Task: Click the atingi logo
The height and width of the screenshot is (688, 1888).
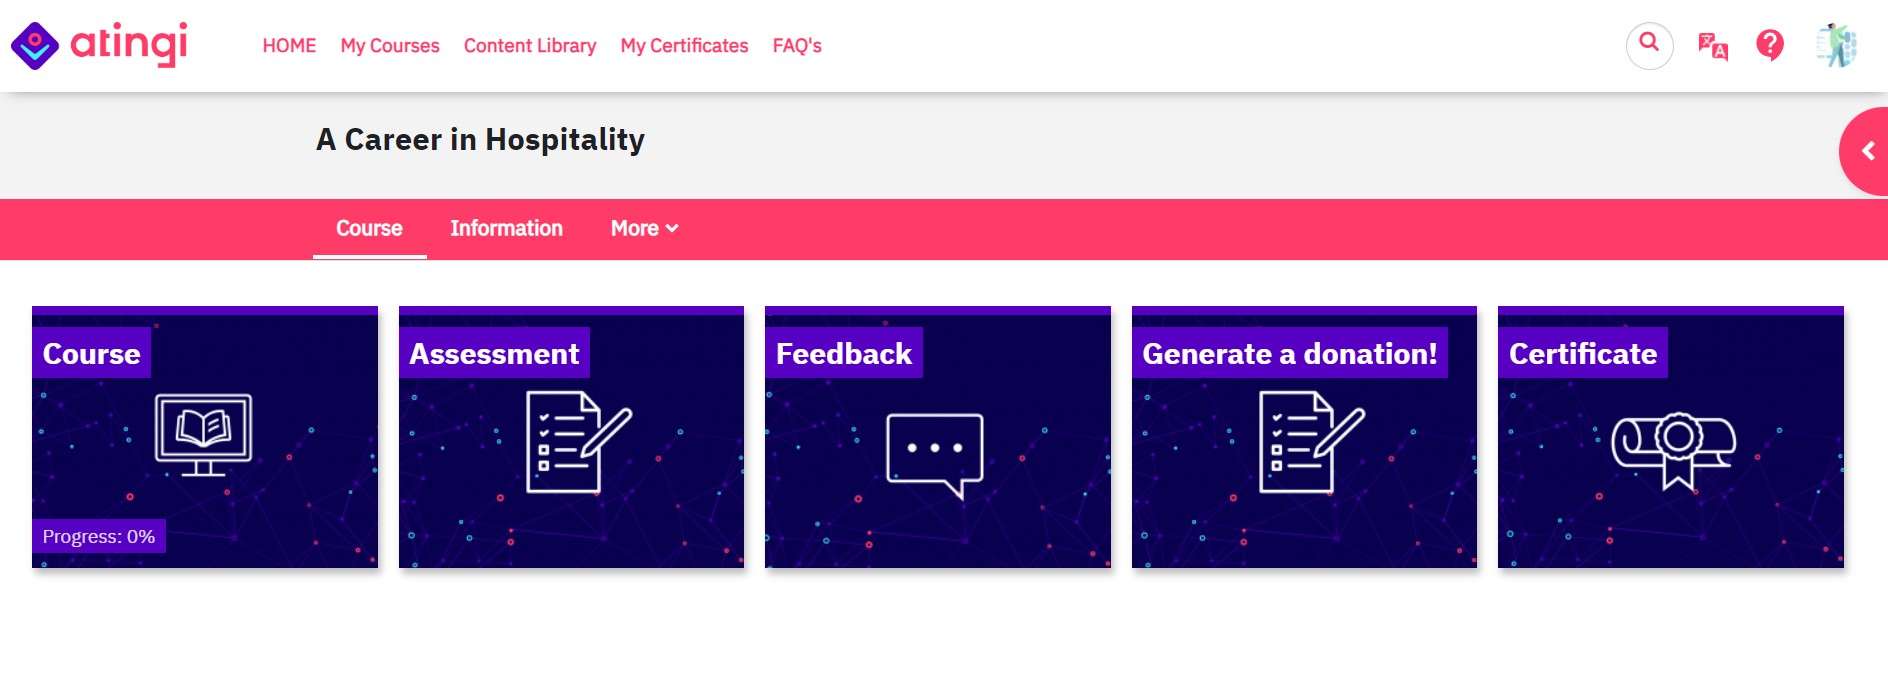Action: click(x=99, y=45)
